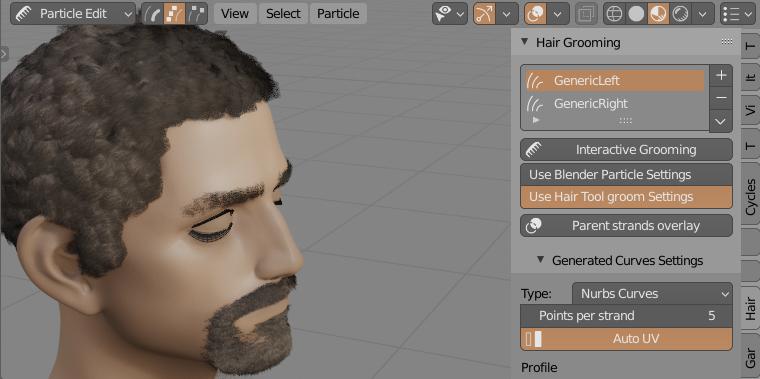Collapse the Hair Grooming panel
The height and width of the screenshot is (379, 760).
tap(524, 42)
